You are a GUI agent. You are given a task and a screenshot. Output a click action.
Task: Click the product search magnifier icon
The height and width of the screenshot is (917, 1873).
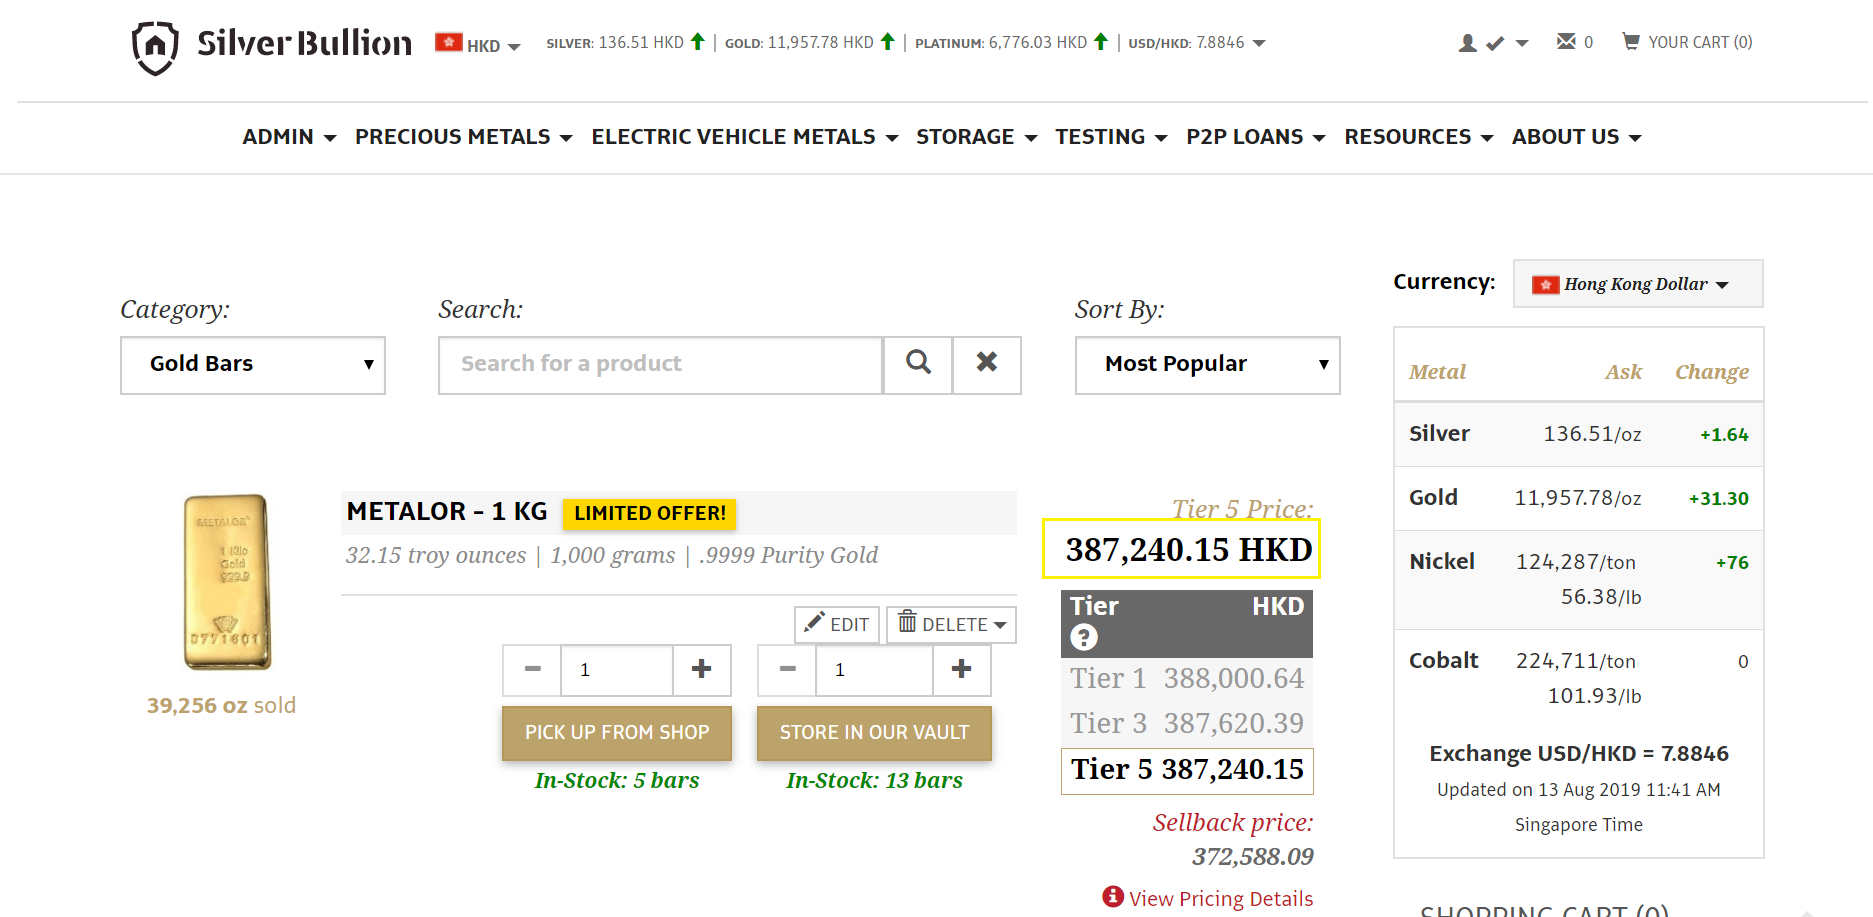(917, 365)
